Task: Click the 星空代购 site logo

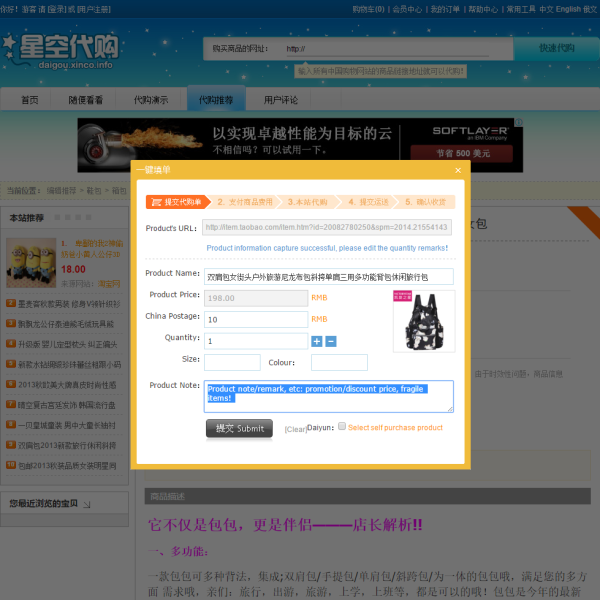Action: [x=62, y=48]
